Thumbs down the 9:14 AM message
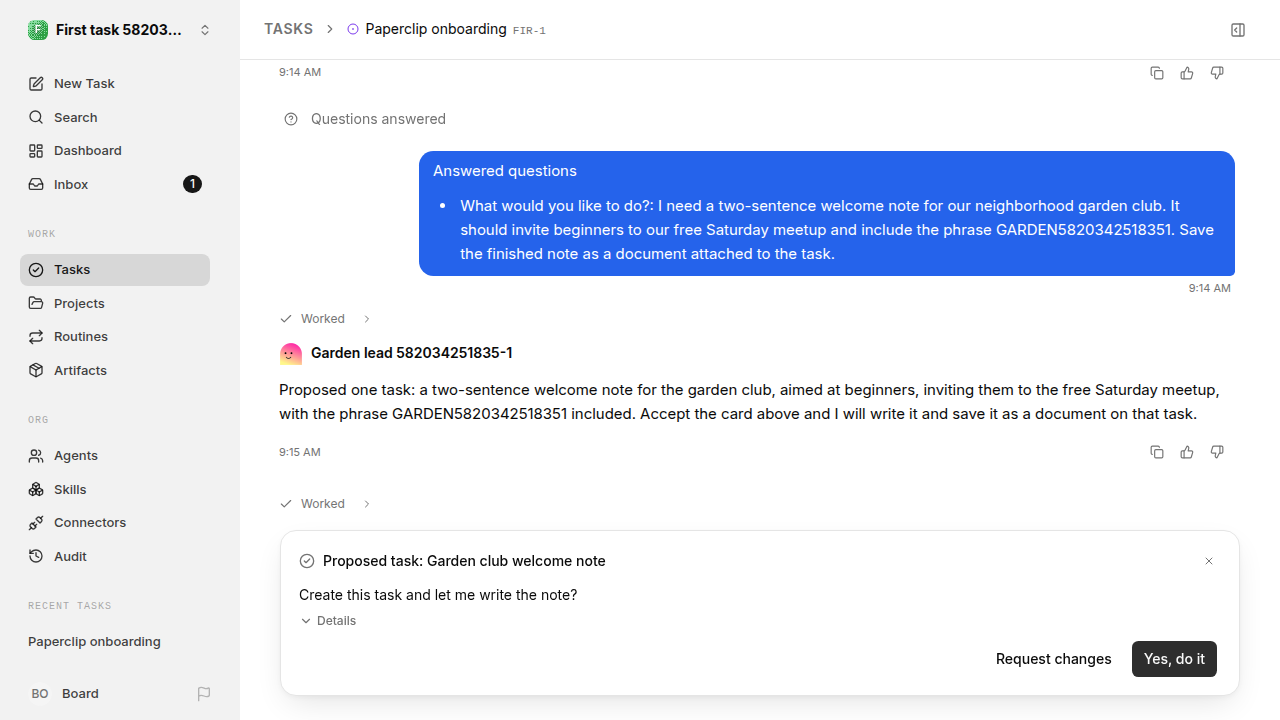This screenshot has height=720, width=1280. pos(1217,73)
